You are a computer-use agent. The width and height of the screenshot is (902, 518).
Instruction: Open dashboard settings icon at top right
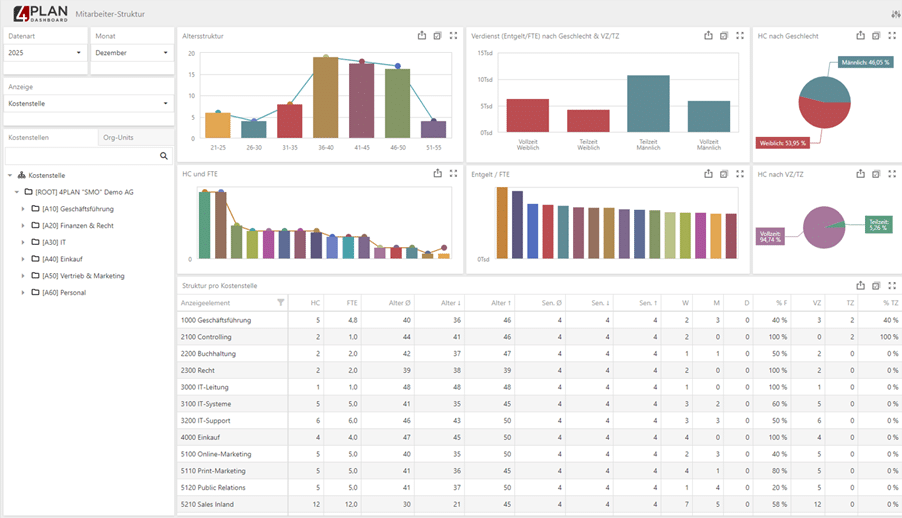click(896, 14)
